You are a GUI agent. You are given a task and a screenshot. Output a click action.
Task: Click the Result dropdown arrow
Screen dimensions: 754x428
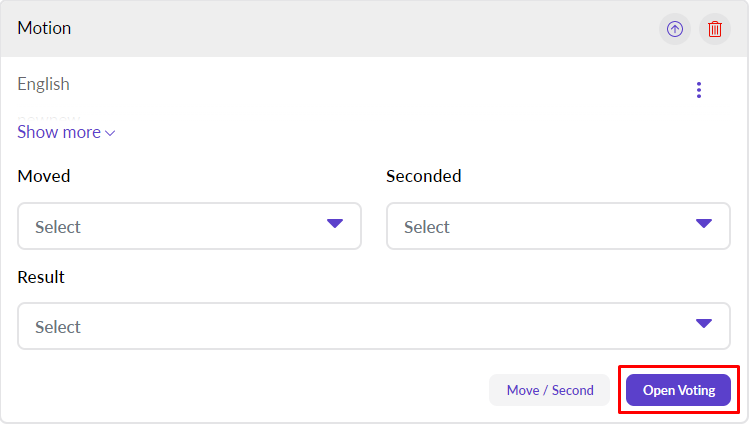coord(704,323)
